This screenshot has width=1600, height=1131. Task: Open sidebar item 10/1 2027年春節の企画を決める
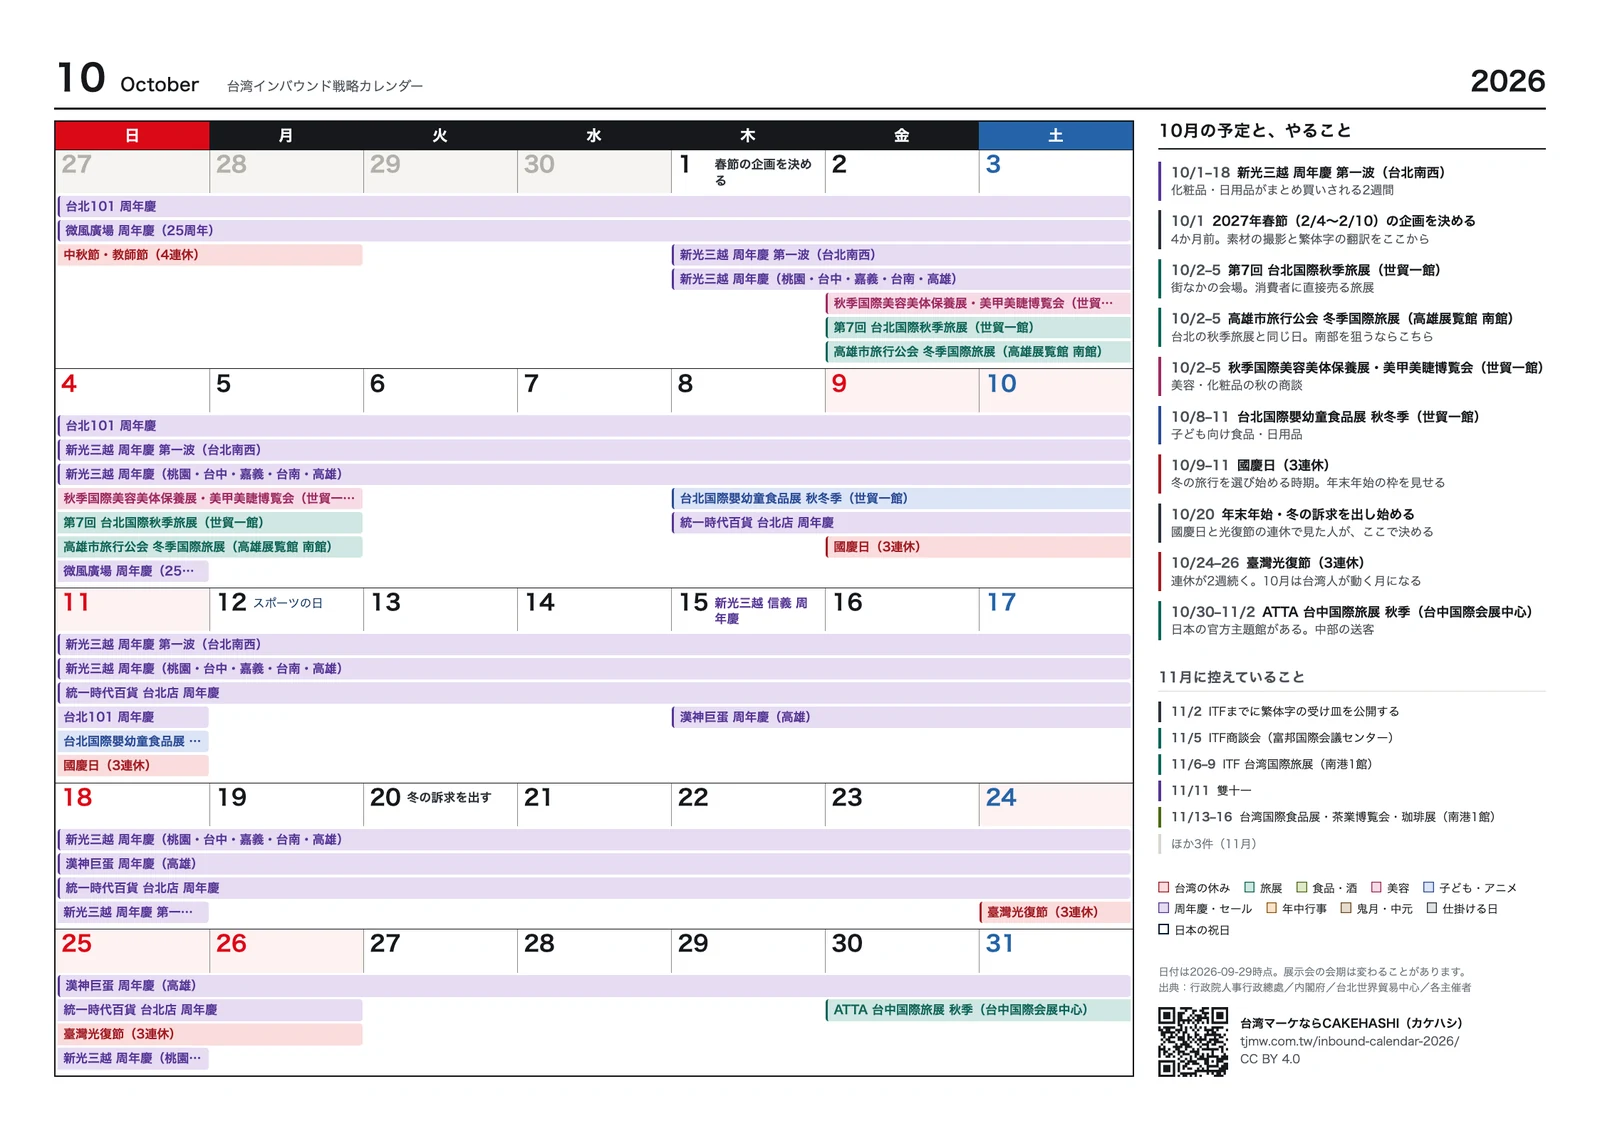pyautogui.click(x=1352, y=230)
